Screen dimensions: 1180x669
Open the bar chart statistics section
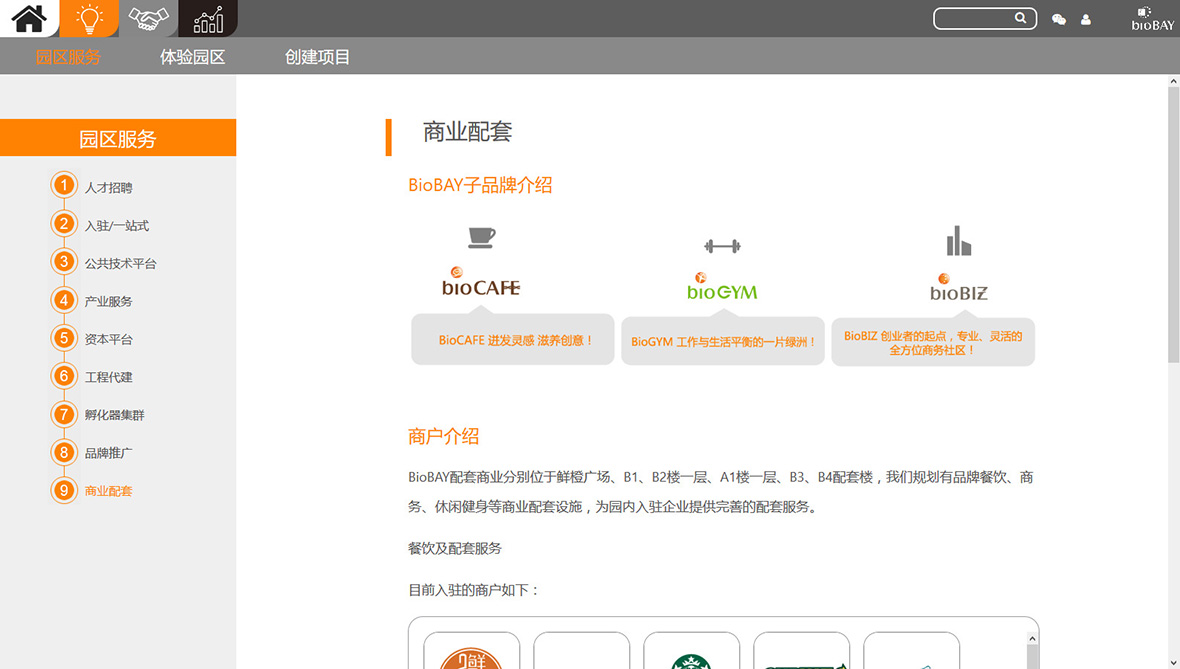208,18
